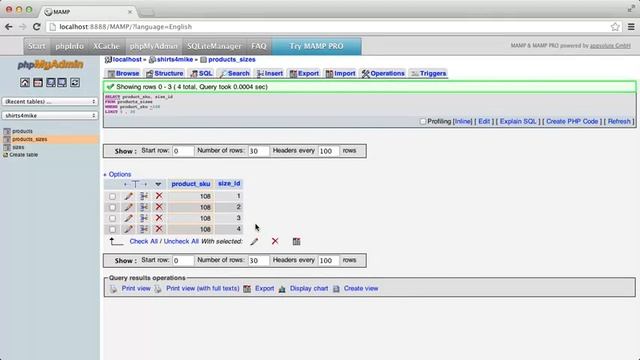This screenshot has width=640, height=360.
Task: Open the query window icon in sidebar
Action: (51, 82)
